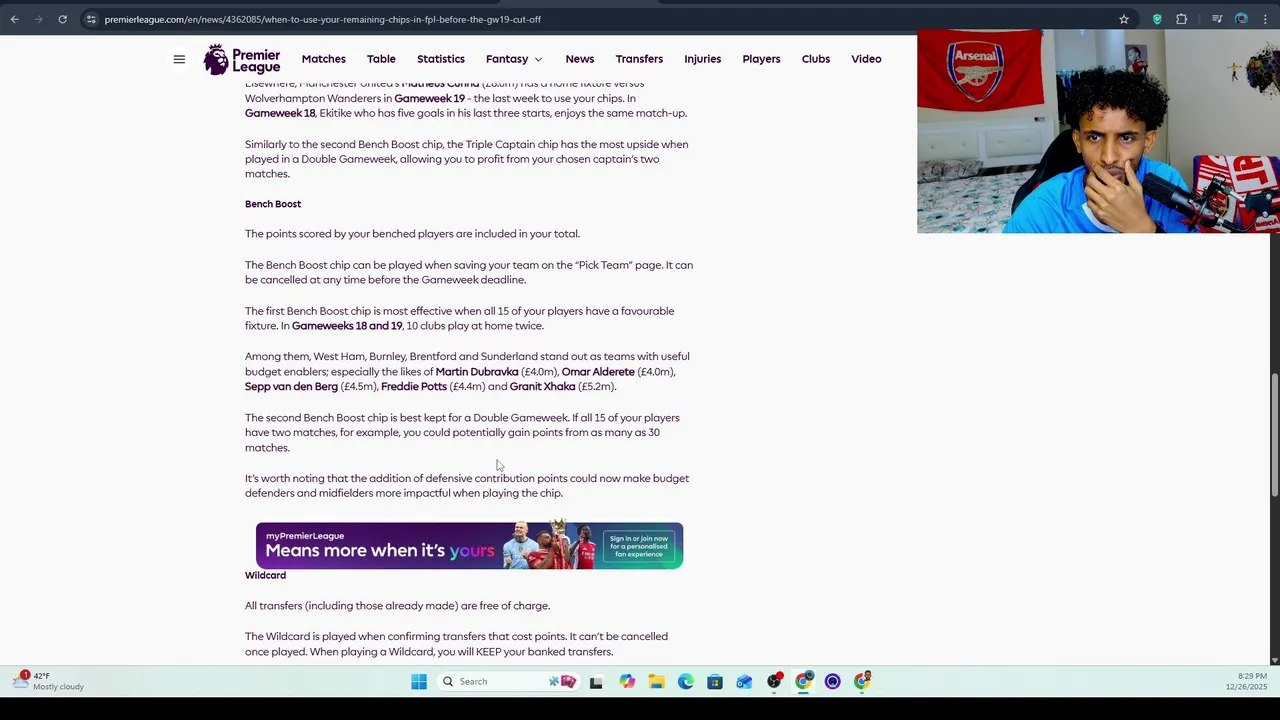Open Microsoft Edge from the taskbar
1280x720 pixels.
685,682
